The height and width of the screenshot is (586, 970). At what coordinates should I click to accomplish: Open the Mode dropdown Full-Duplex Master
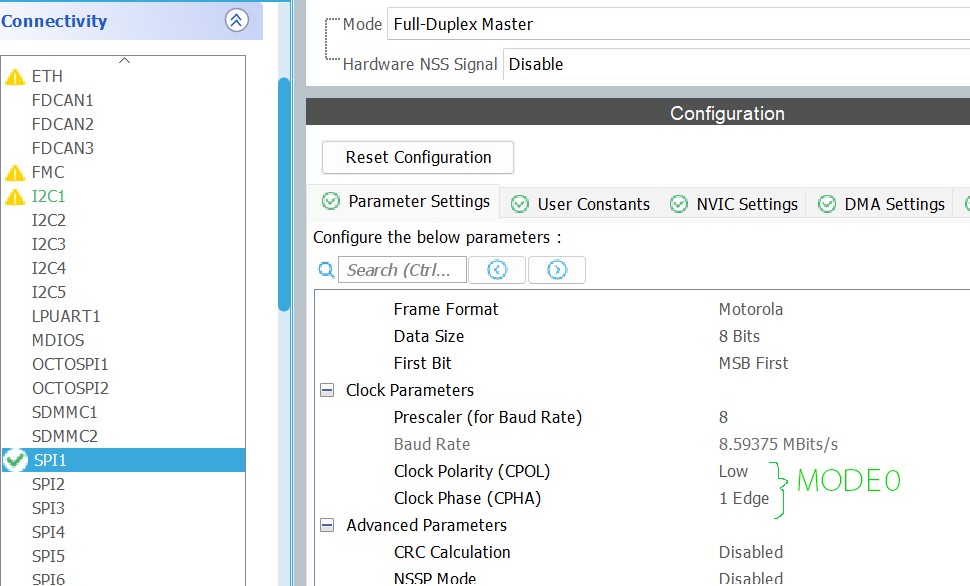[678, 24]
